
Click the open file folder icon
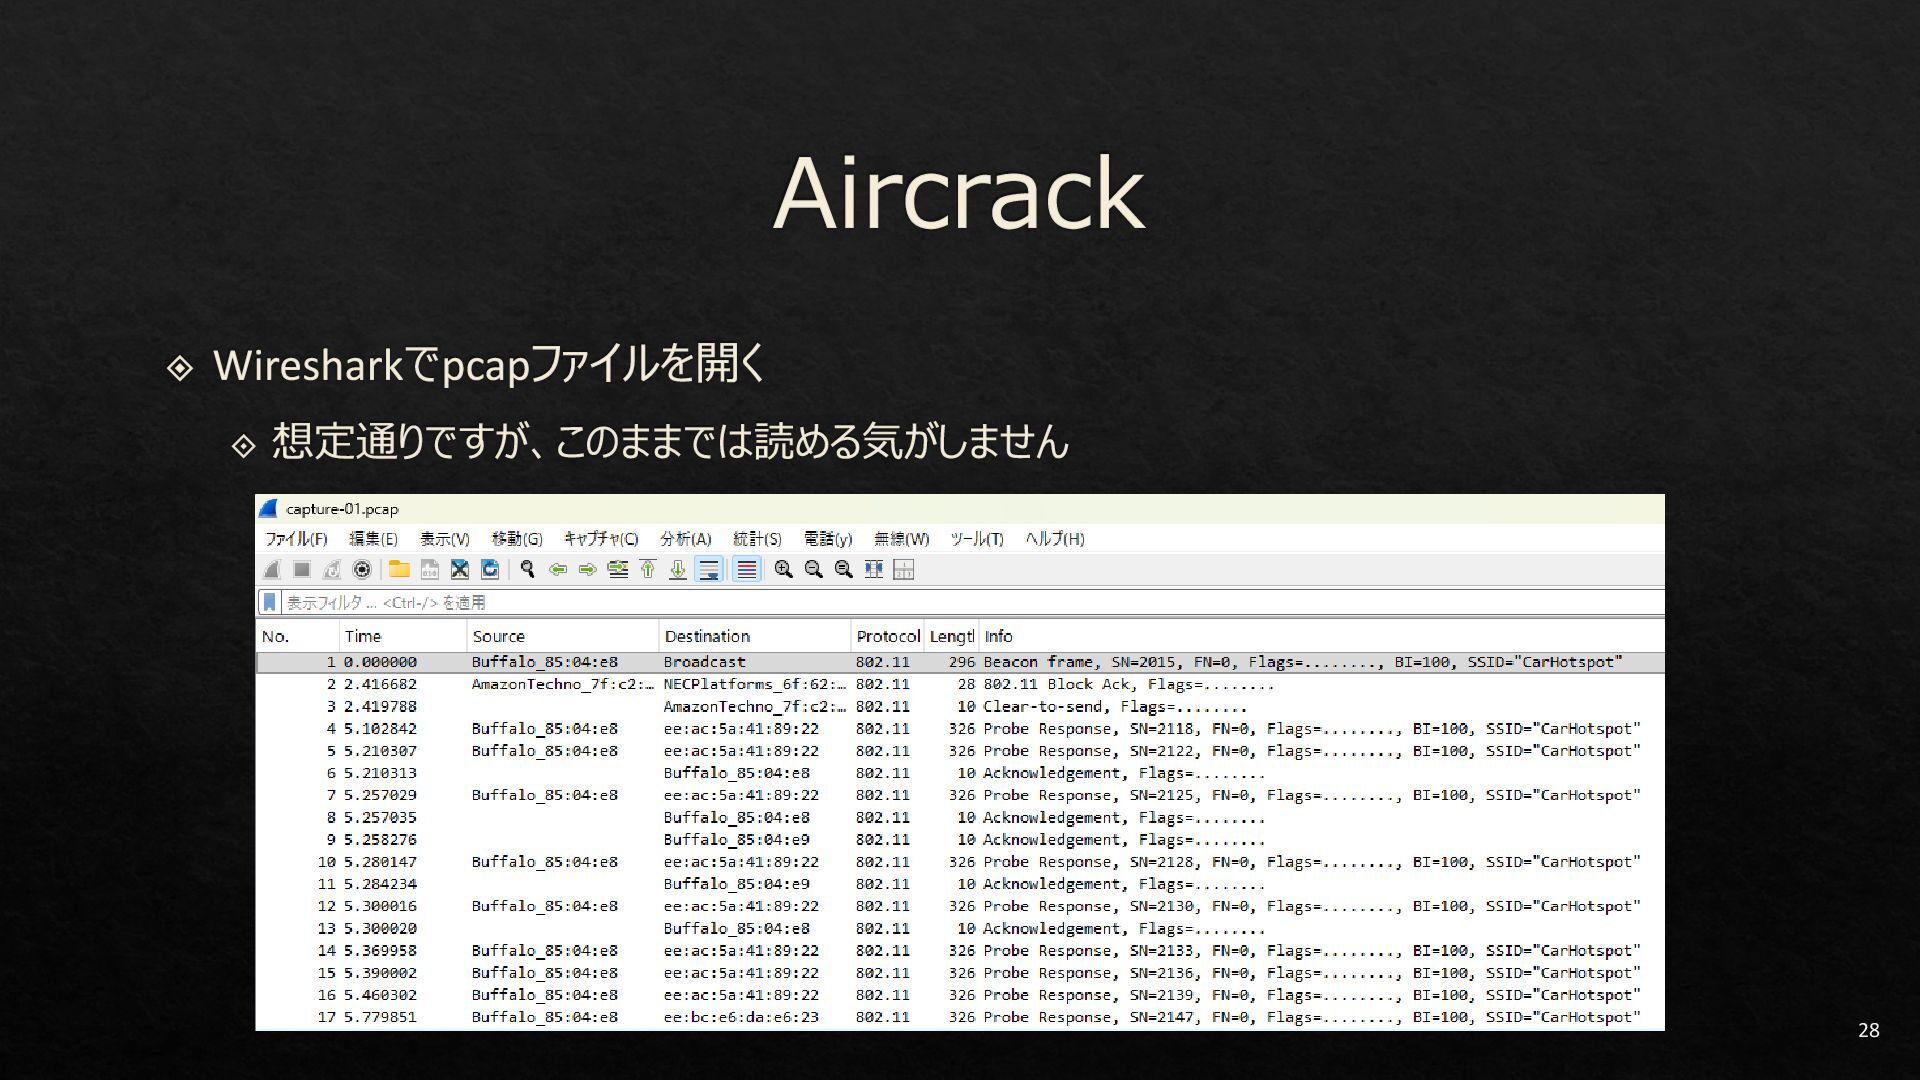399,570
